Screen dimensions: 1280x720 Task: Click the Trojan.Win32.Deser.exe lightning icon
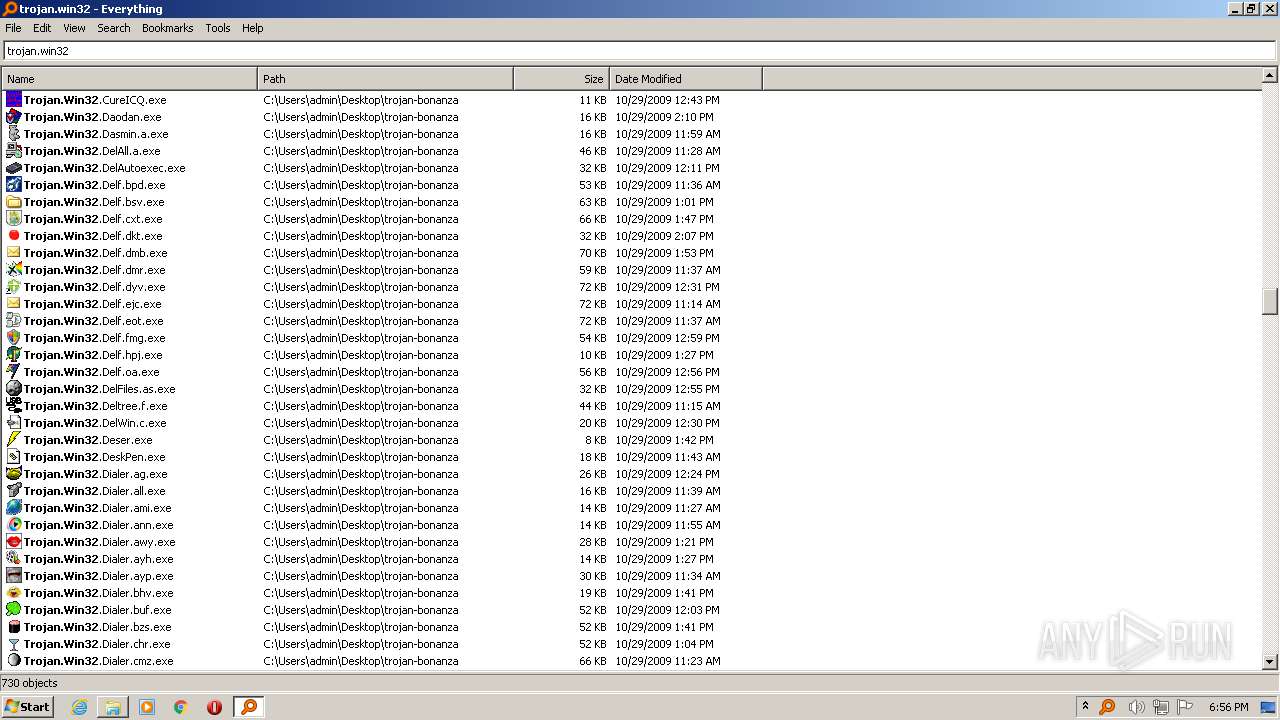coord(14,440)
